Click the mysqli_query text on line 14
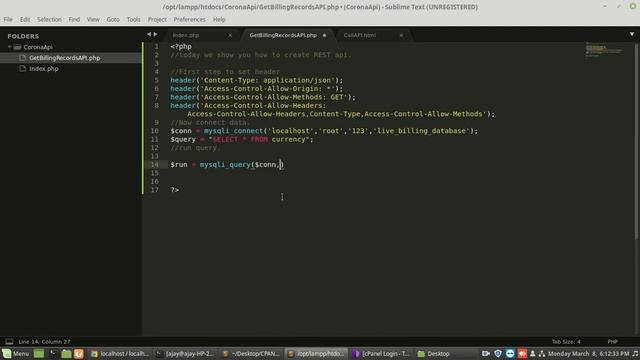This screenshot has height=360, width=640. [225, 164]
